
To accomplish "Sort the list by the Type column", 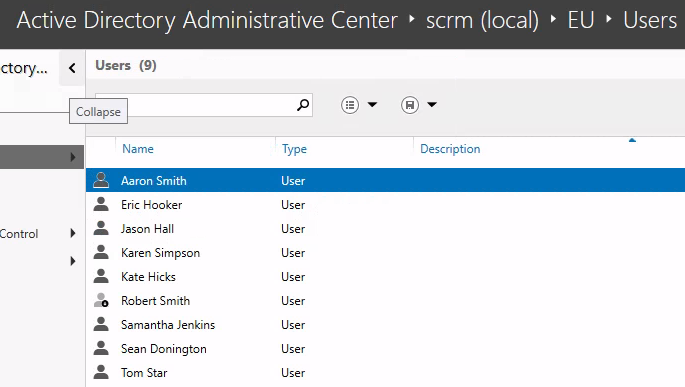I will [294, 149].
